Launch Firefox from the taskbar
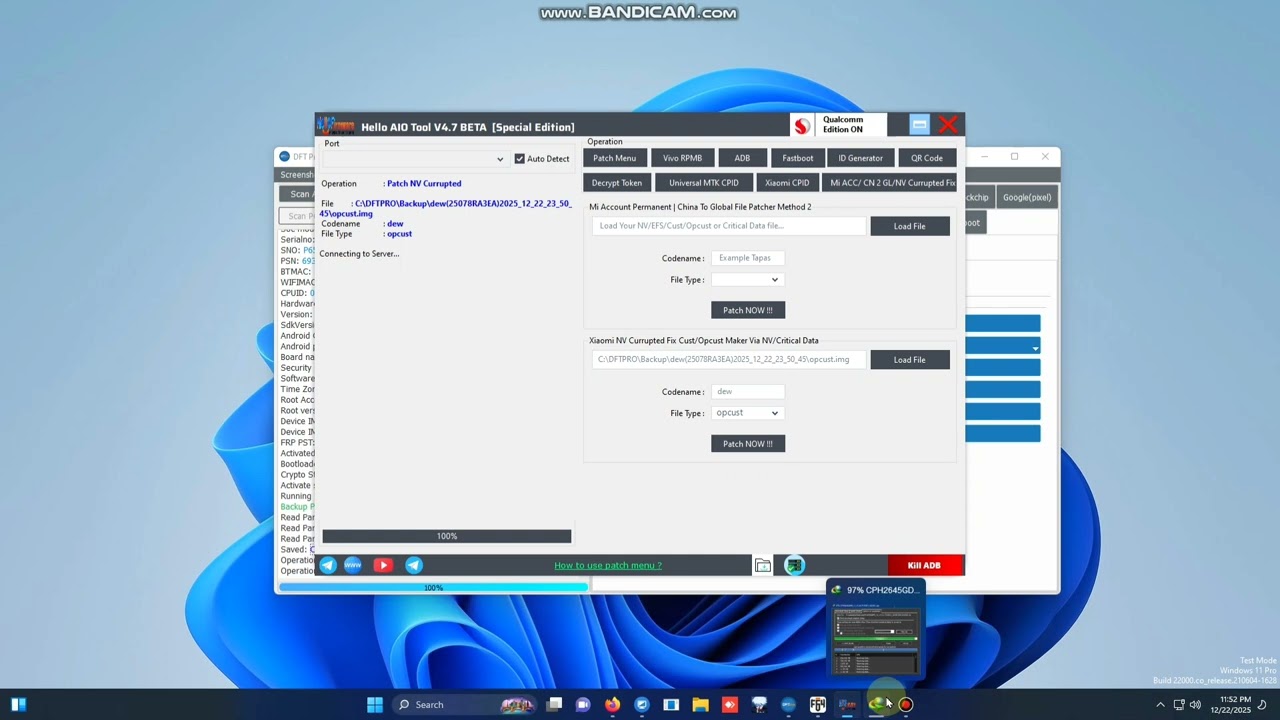This screenshot has width=1280, height=720. [612, 704]
